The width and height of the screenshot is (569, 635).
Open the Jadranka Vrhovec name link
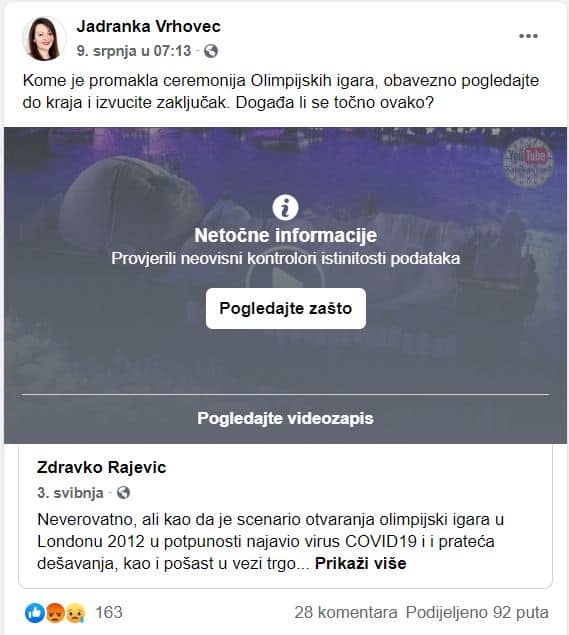coord(149,26)
